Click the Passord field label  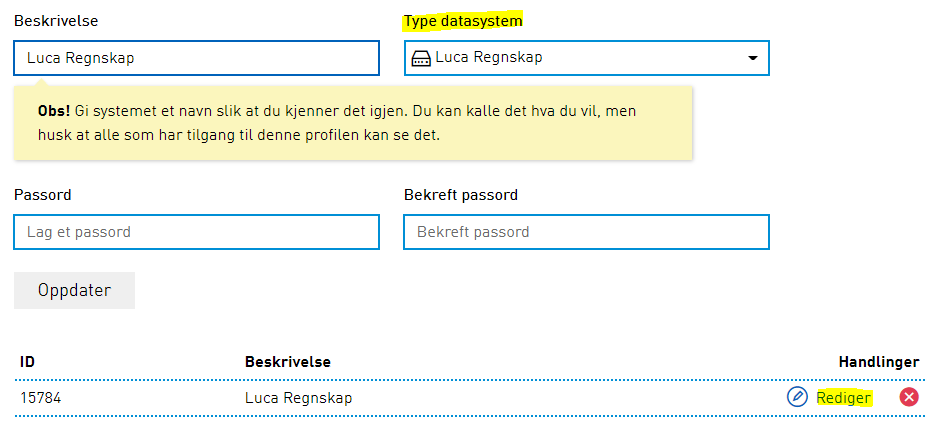pos(43,195)
